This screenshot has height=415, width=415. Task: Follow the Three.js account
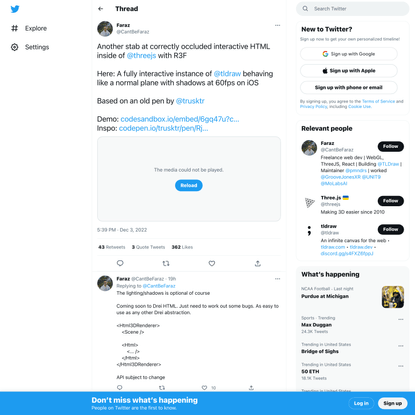pos(391,201)
